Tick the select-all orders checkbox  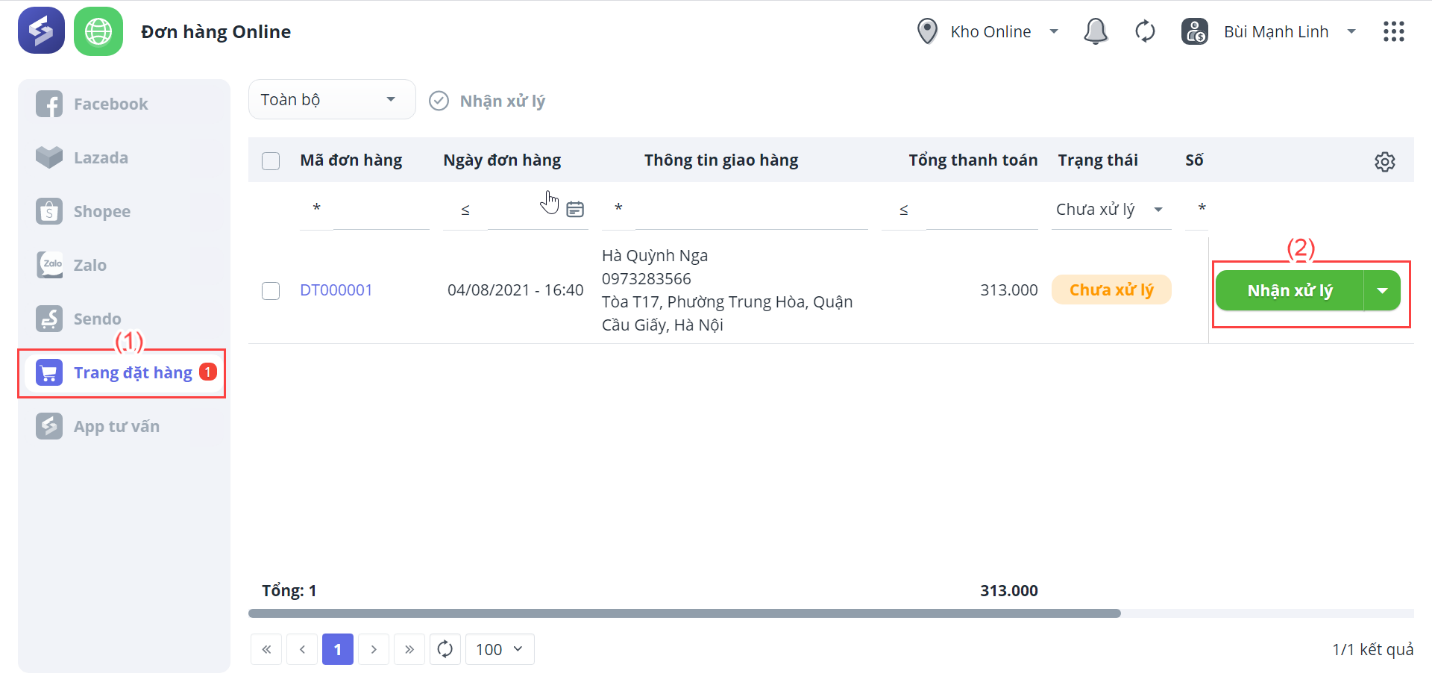271,161
